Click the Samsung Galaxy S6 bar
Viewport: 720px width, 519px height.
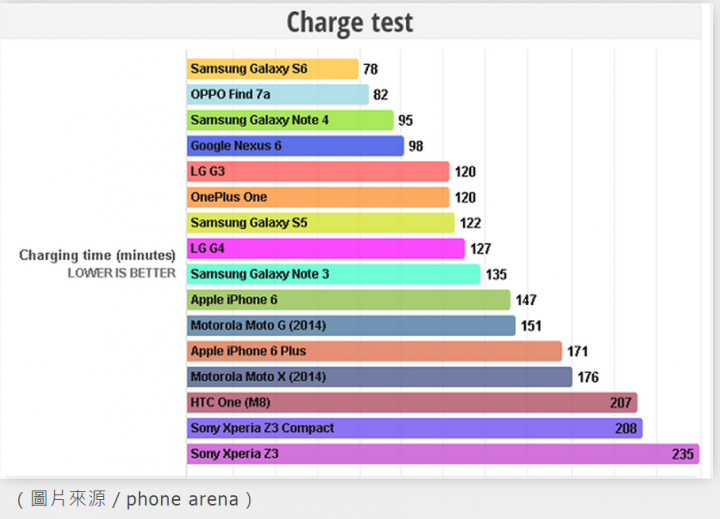272,69
